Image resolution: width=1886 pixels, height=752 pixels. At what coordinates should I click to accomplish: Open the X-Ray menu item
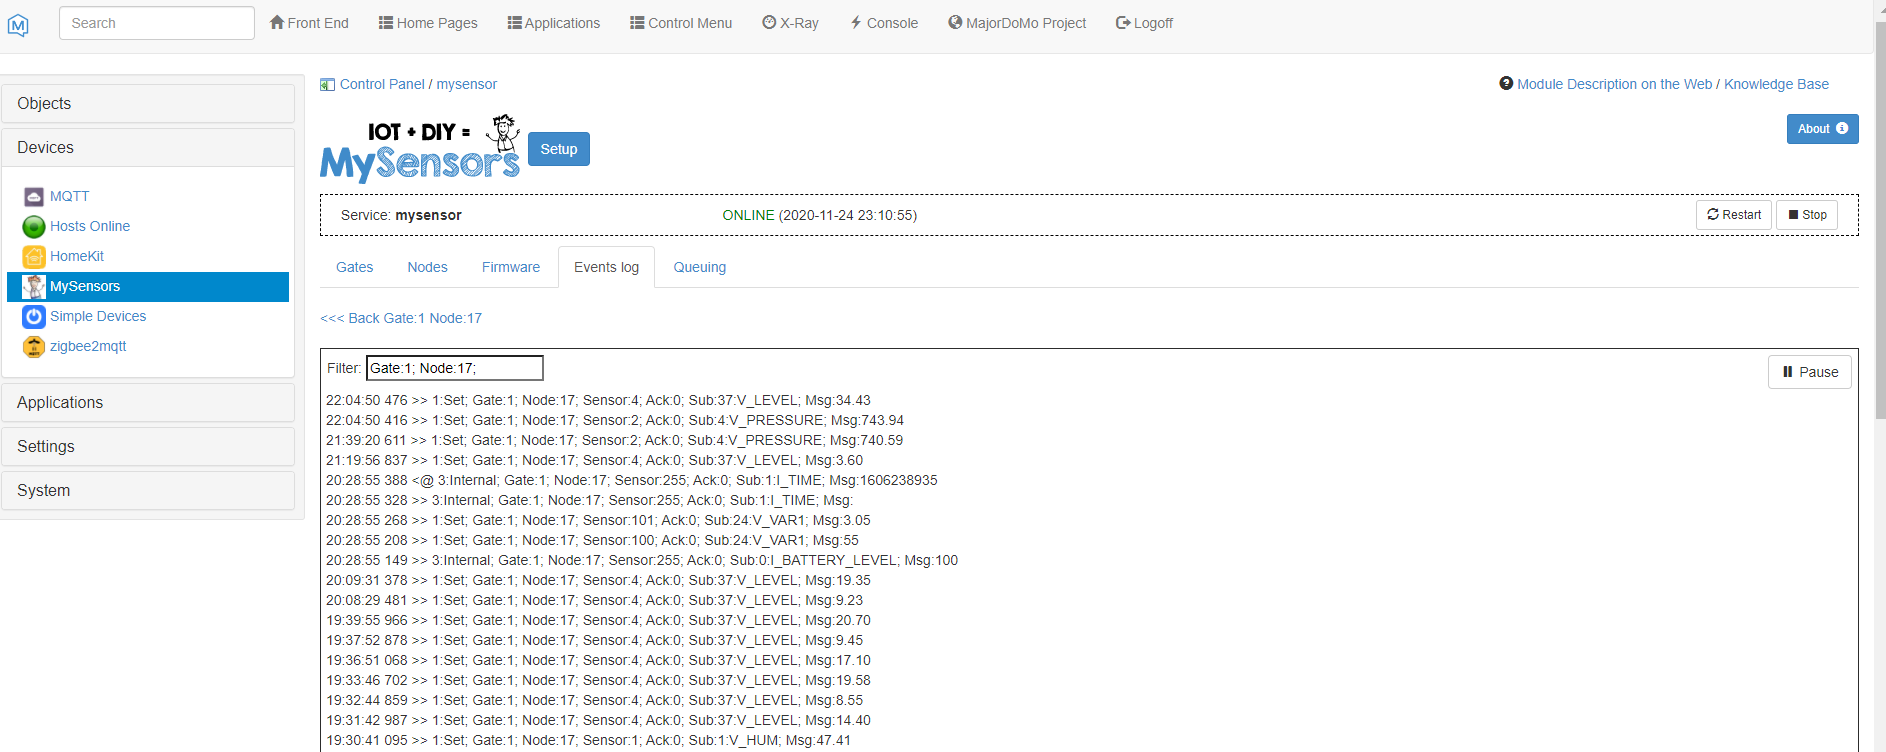790,23
